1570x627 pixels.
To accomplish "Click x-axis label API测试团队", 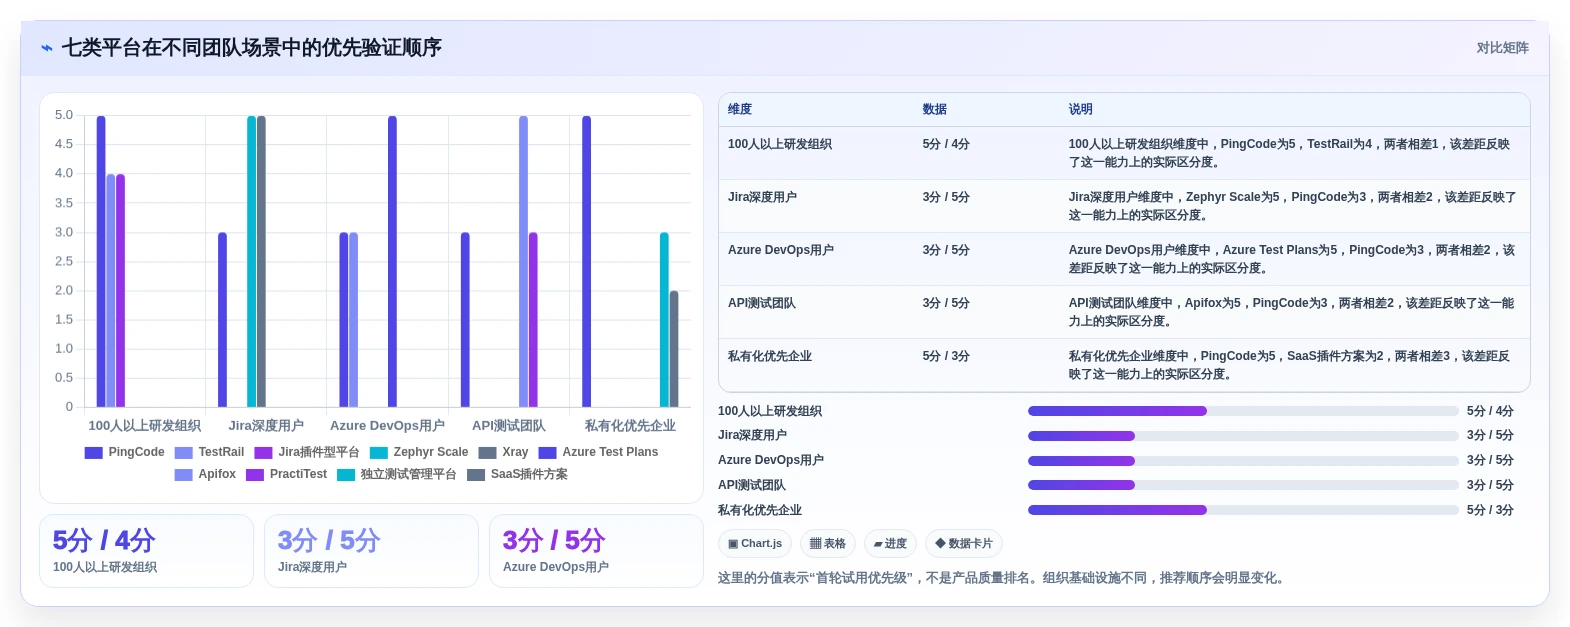I will pyautogui.click(x=509, y=426).
